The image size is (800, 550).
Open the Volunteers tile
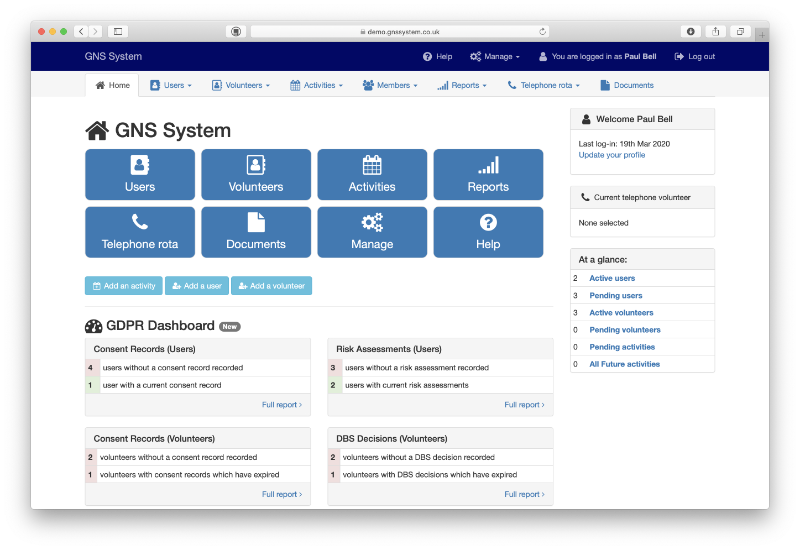click(x=256, y=175)
